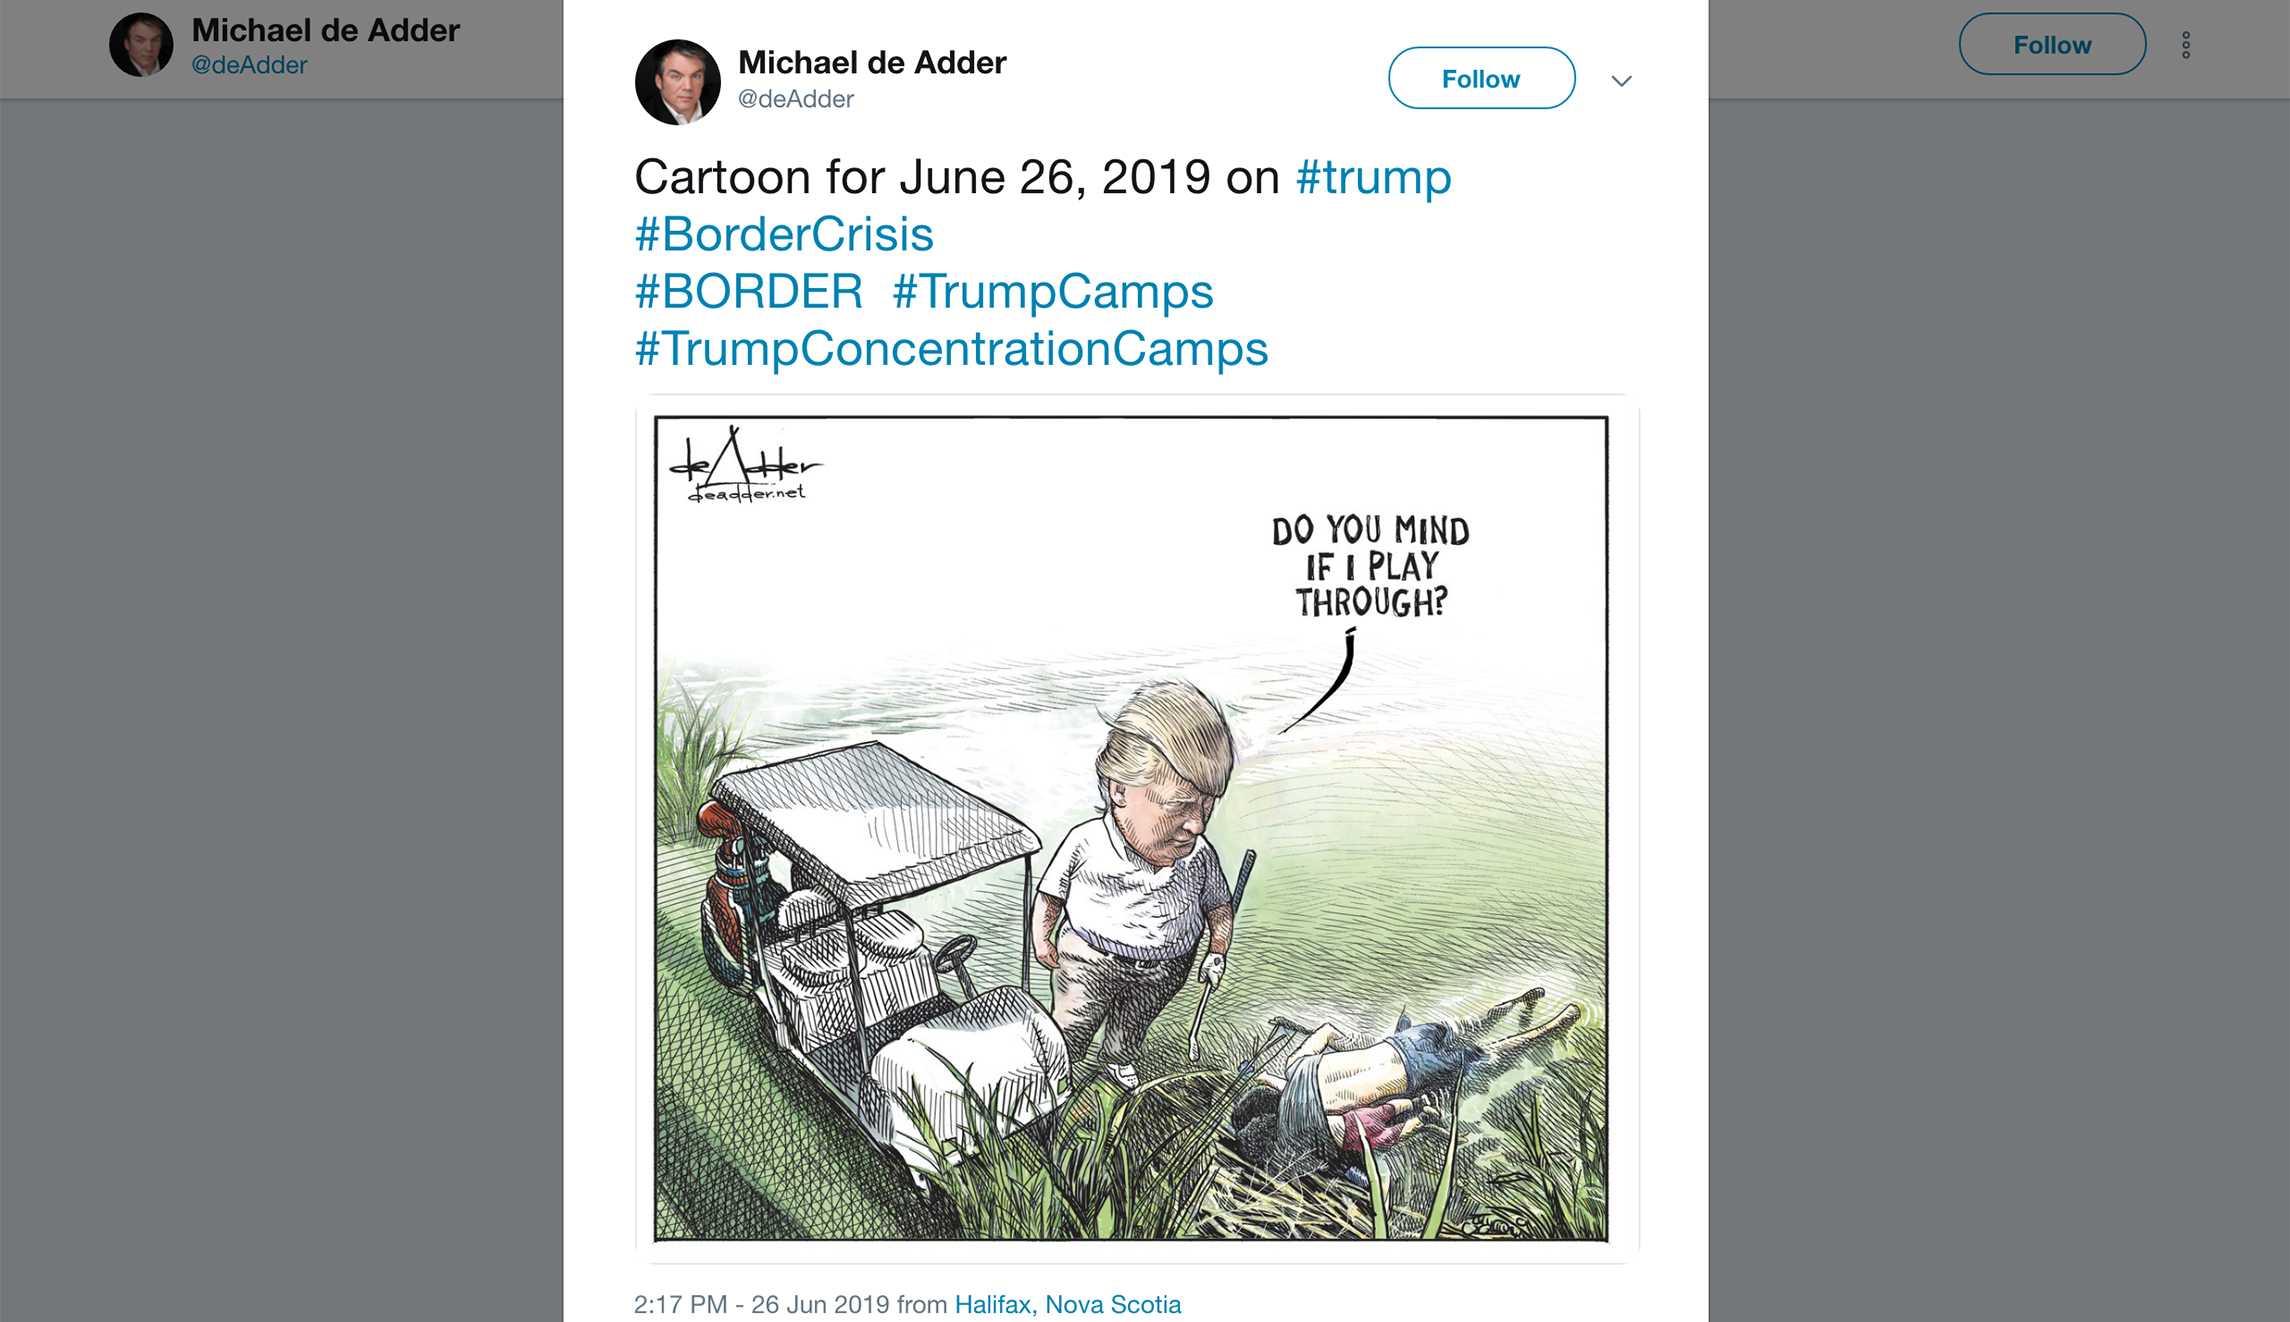Open the three-dot overflow menu top right
The height and width of the screenshot is (1322, 2290).
pyautogui.click(x=2186, y=44)
